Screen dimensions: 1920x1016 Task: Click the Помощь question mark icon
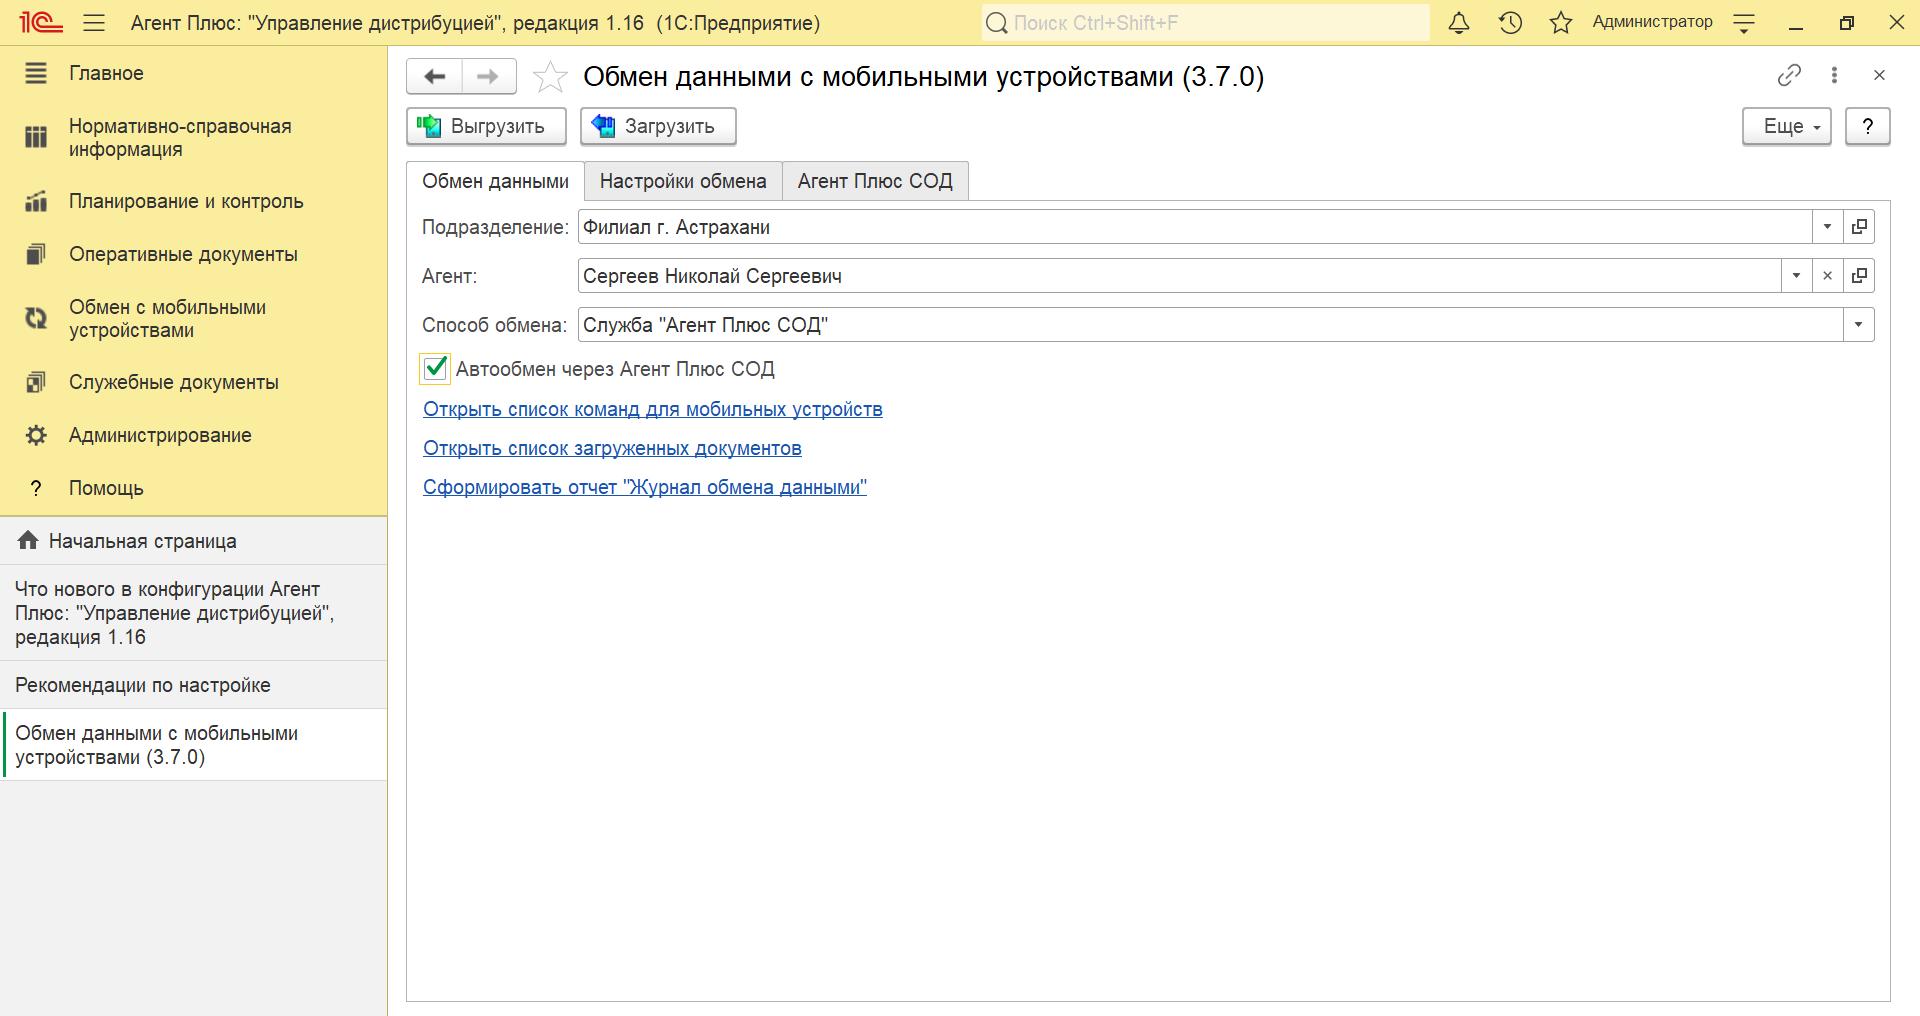[36, 488]
